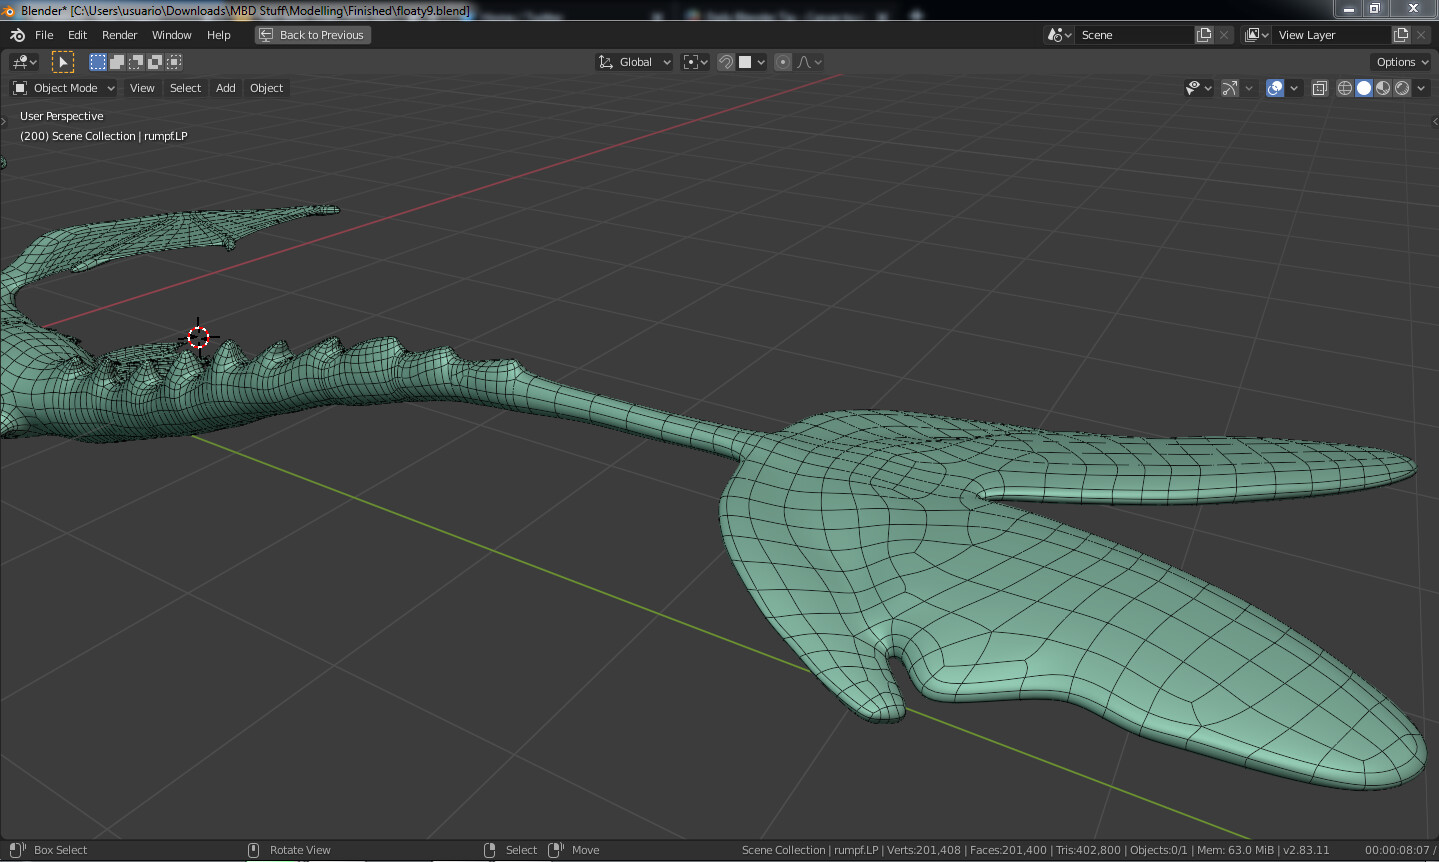Image resolution: width=1439 pixels, height=862 pixels.
Task: Open the gizmo settings dropdown arrow
Action: (x=1248, y=88)
